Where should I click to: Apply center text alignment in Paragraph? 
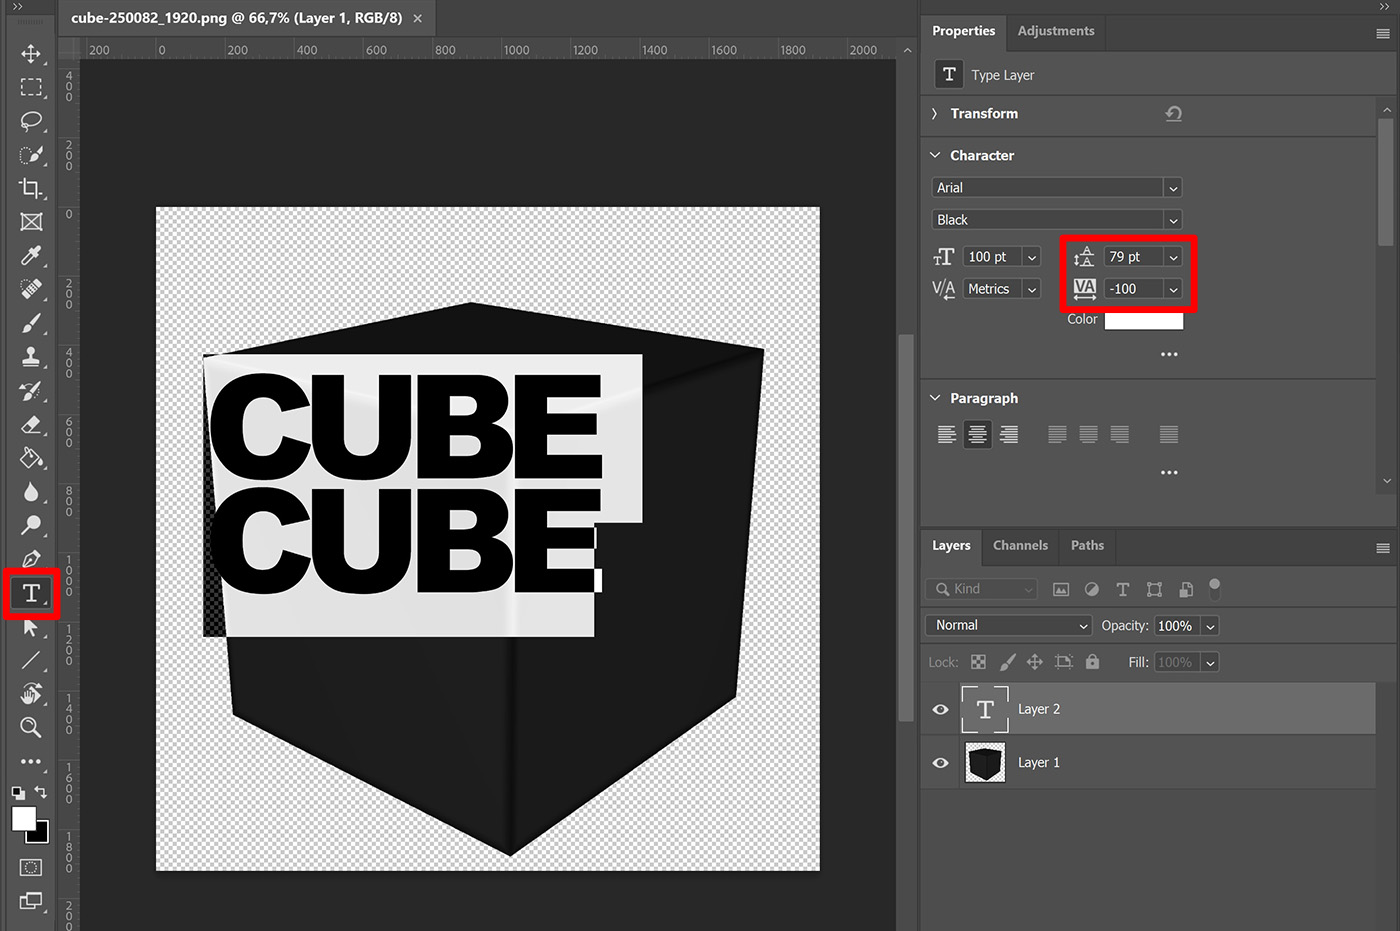(977, 434)
